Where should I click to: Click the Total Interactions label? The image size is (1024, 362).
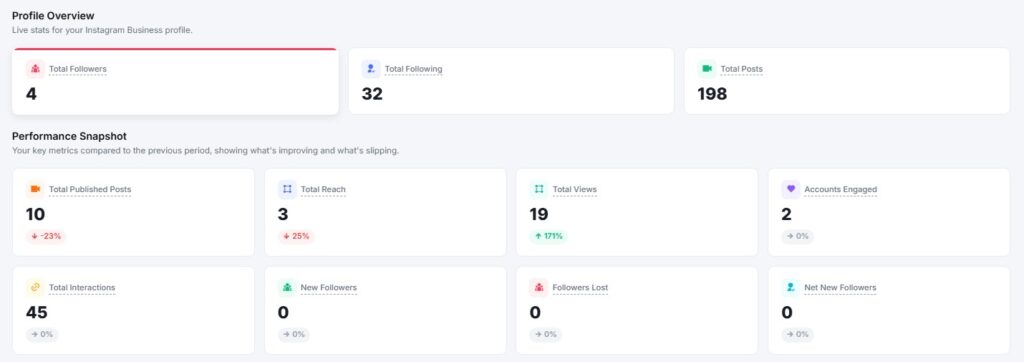tap(82, 288)
